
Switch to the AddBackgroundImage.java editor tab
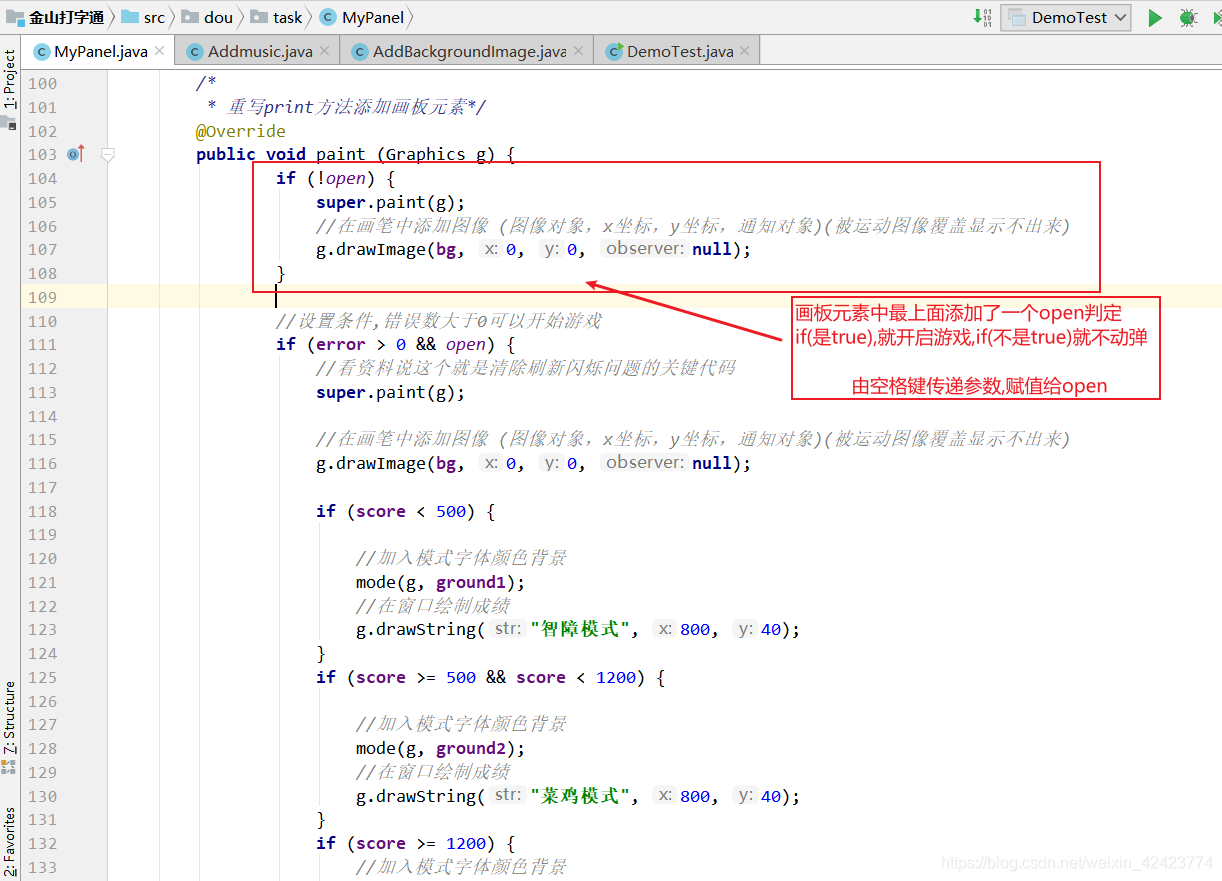[467, 51]
